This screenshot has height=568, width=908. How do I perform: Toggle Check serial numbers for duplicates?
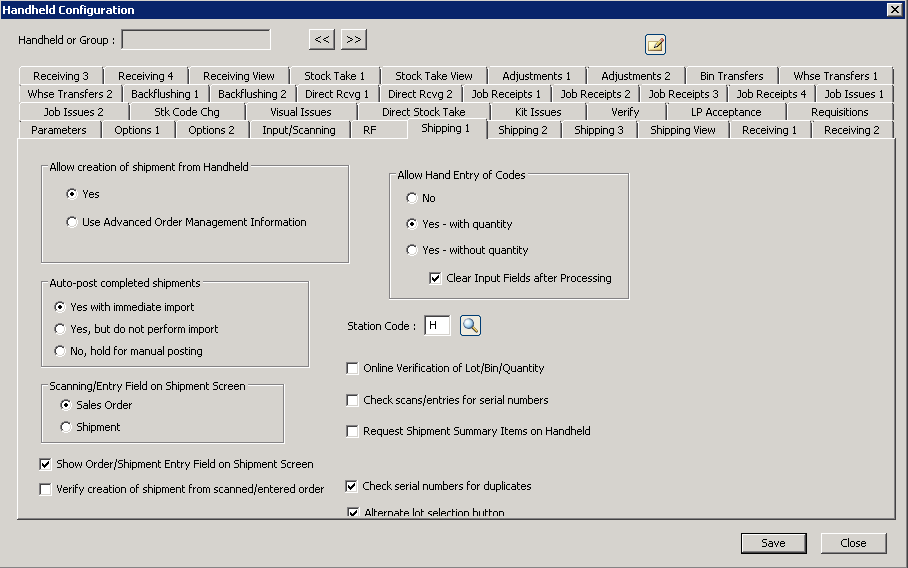pyautogui.click(x=352, y=486)
